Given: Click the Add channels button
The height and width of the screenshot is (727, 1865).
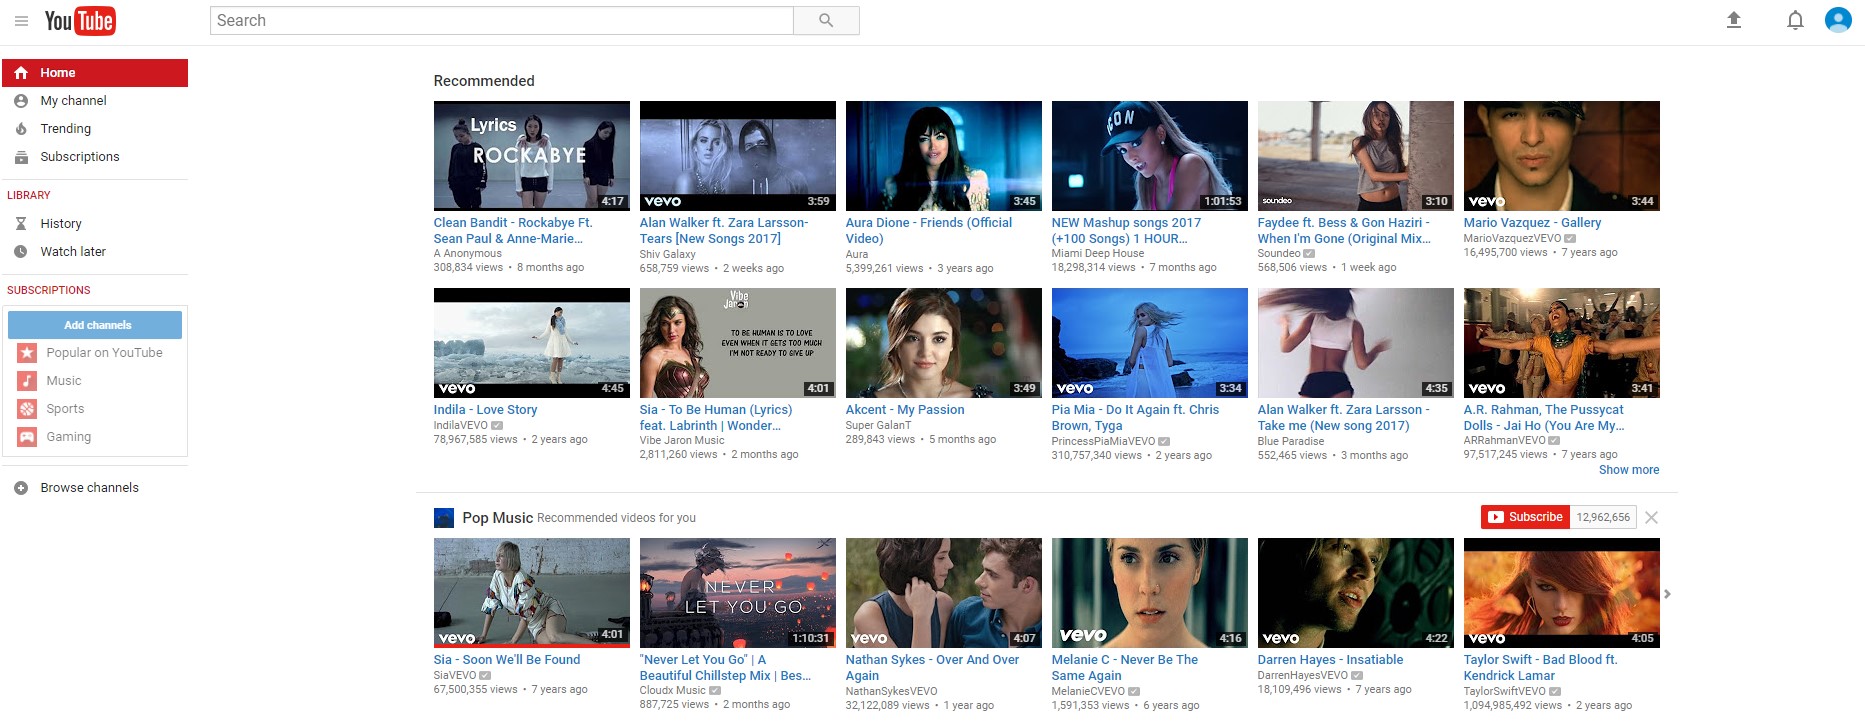Looking at the screenshot, I should 95,325.
